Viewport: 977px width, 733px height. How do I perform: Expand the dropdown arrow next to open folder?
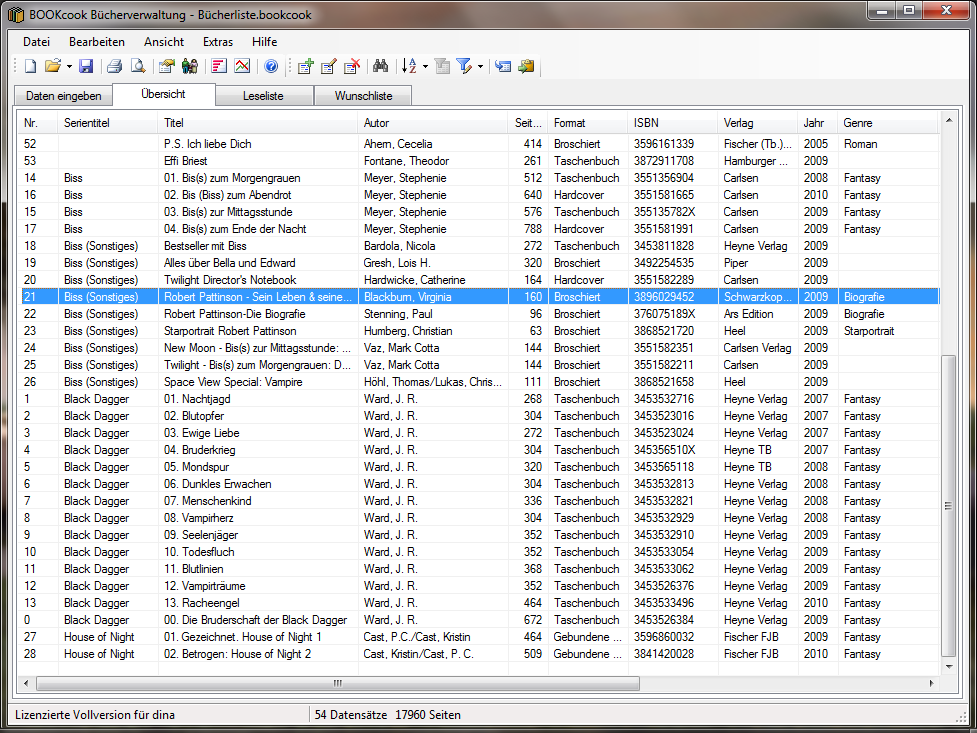(69, 67)
